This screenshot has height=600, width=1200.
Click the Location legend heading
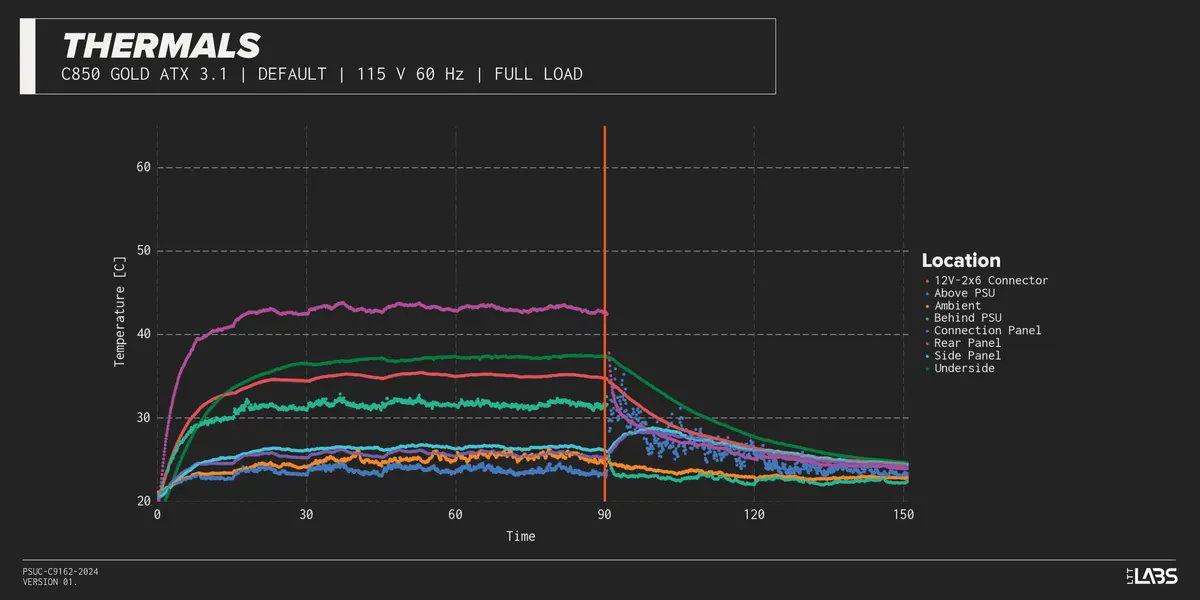click(960, 260)
